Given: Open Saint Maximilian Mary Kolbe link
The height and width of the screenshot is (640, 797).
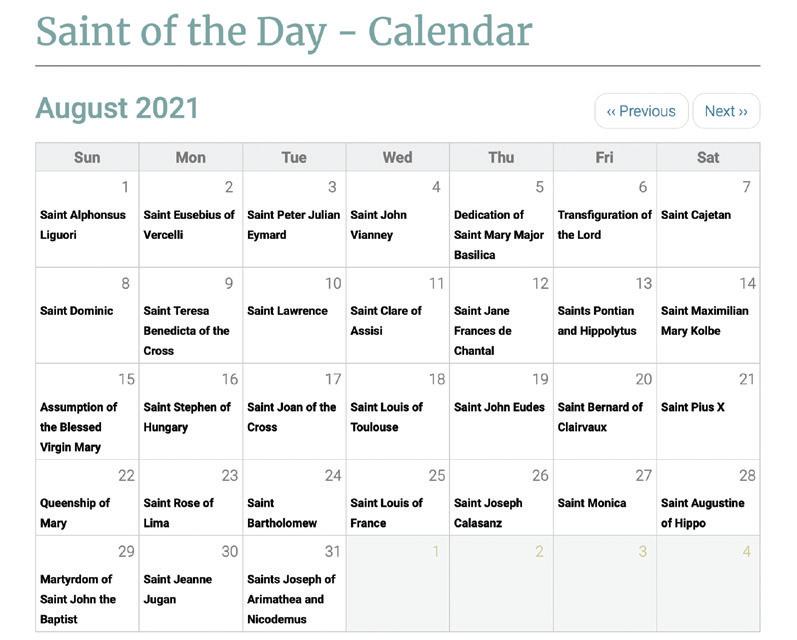Looking at the screenshot, I should point(704,321).
